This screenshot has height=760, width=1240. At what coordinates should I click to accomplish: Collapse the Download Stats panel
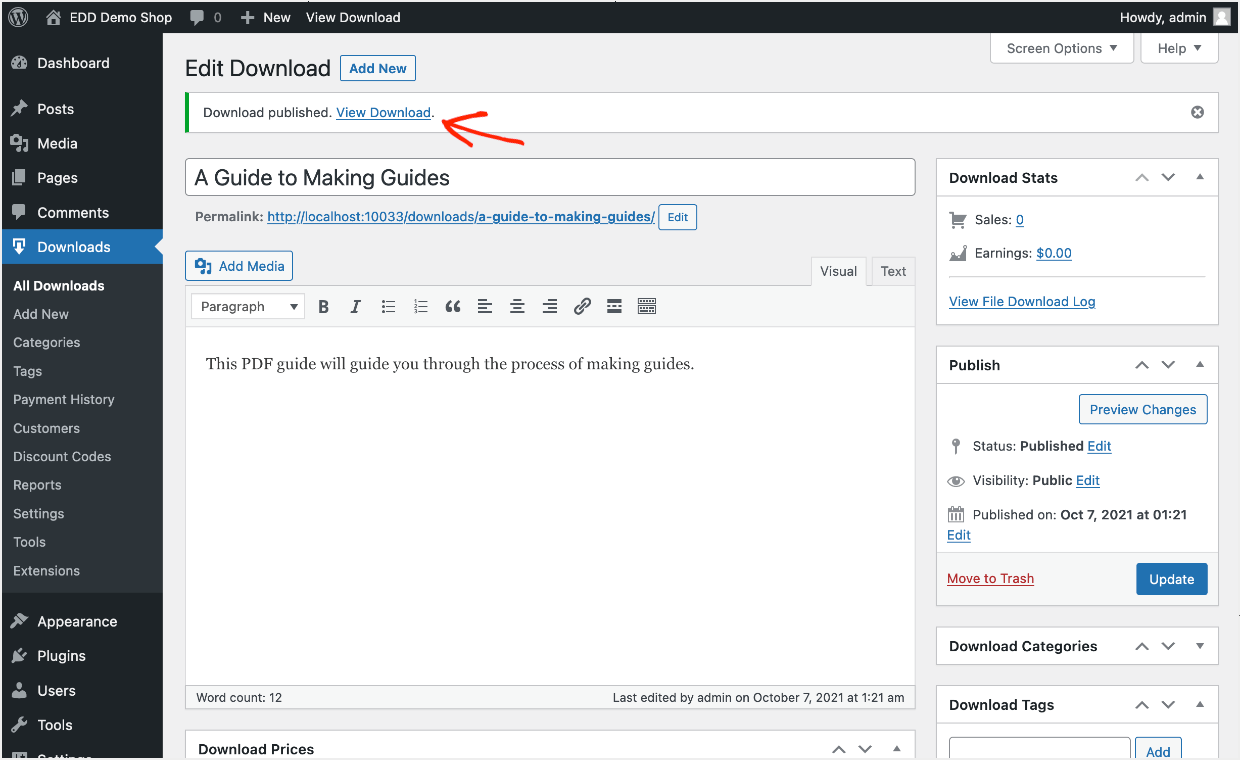pyautogui.click(x=1199, y=177)
